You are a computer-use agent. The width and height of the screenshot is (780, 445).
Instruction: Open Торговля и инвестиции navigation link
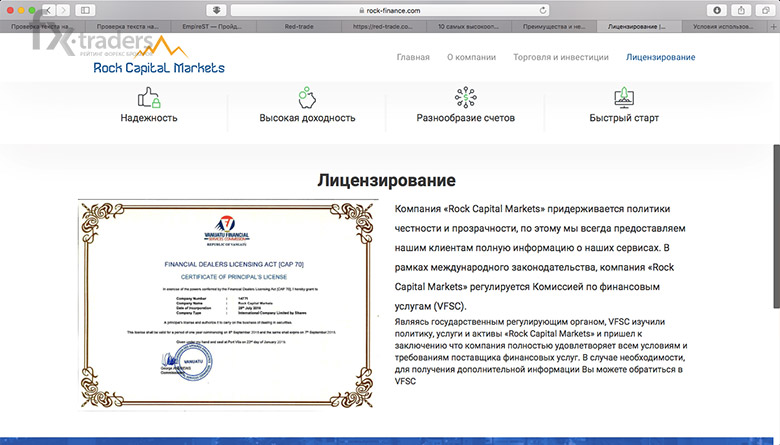[561, 57]
